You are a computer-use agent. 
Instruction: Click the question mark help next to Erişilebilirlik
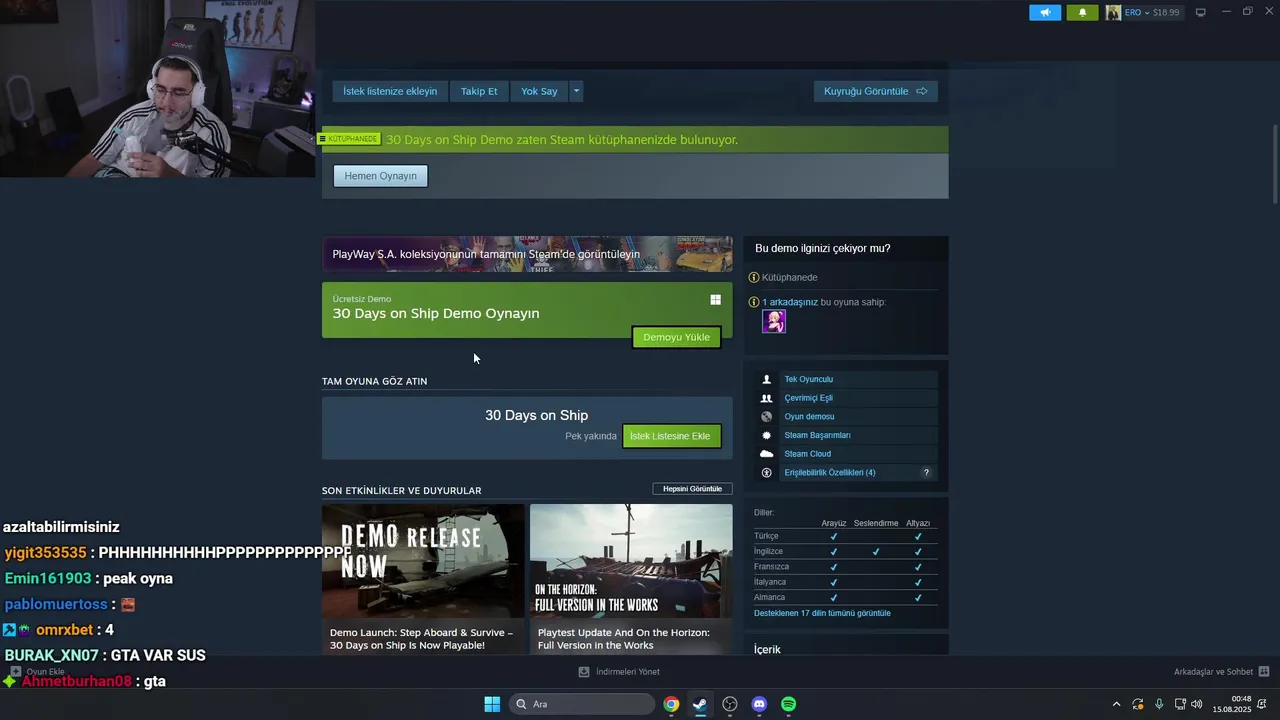tap(926, 472)
